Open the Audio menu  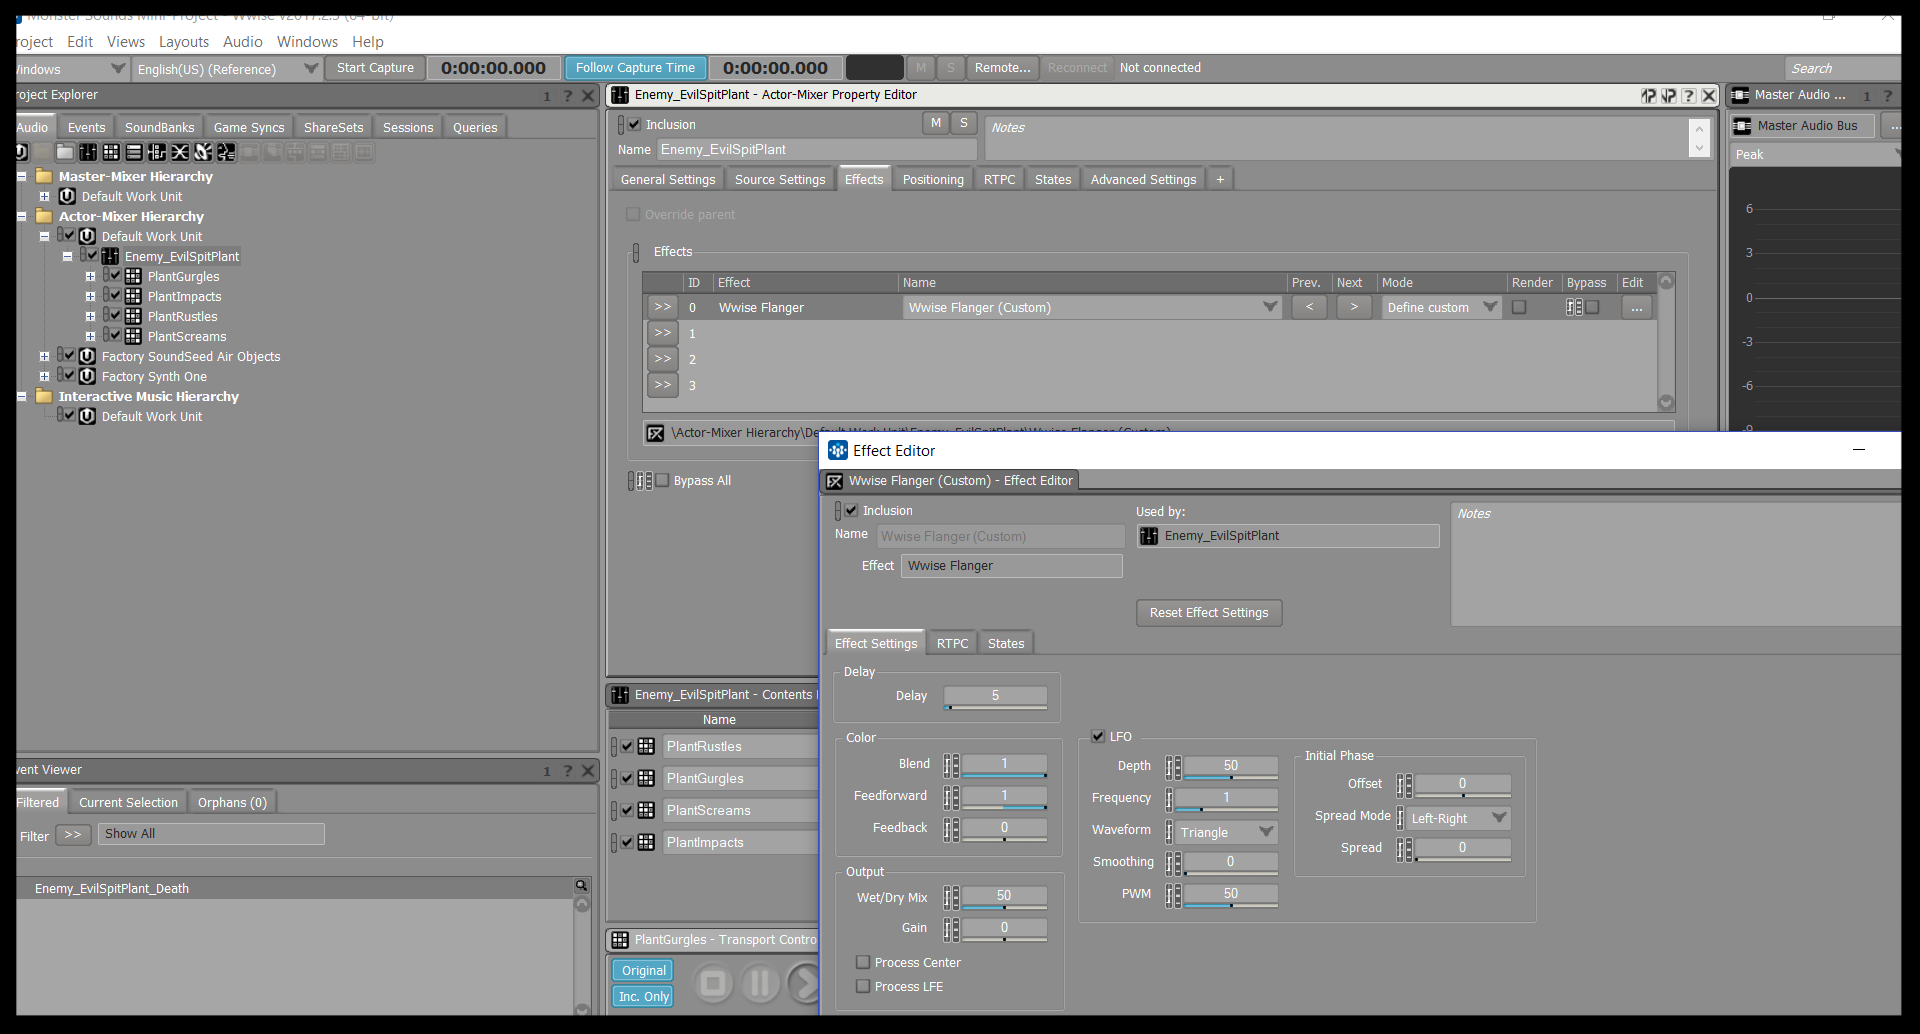tap(243, 42)
